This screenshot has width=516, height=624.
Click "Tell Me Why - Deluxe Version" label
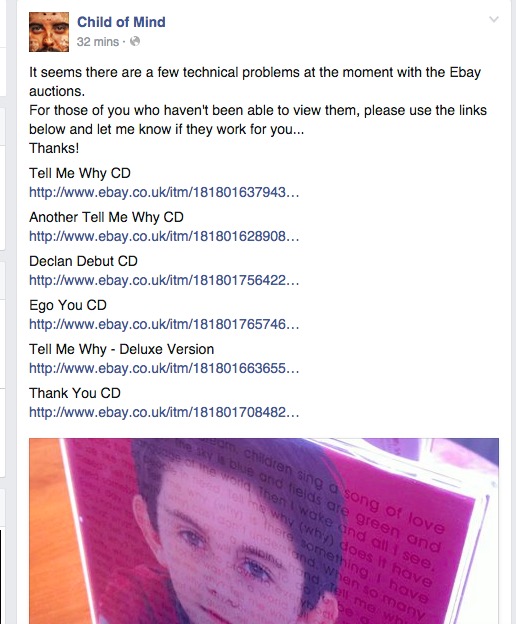(x=121, y=349)
